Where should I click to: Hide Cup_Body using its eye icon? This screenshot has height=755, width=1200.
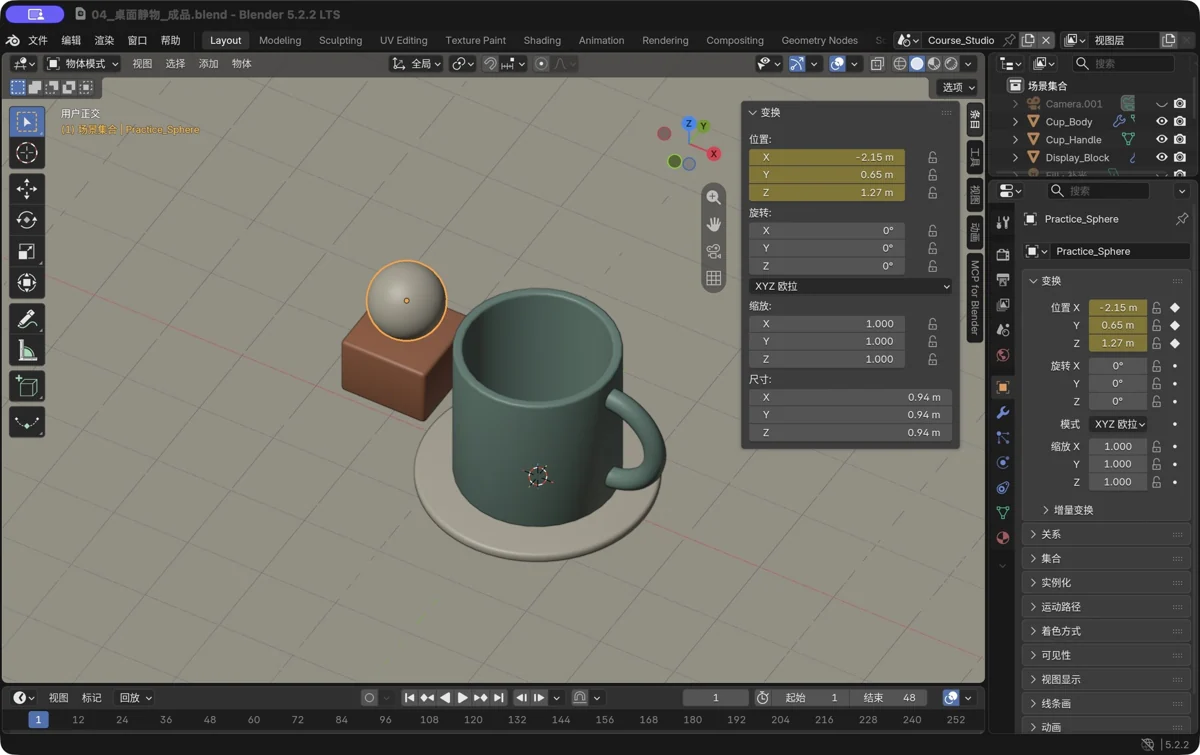tap(1161, 122)
